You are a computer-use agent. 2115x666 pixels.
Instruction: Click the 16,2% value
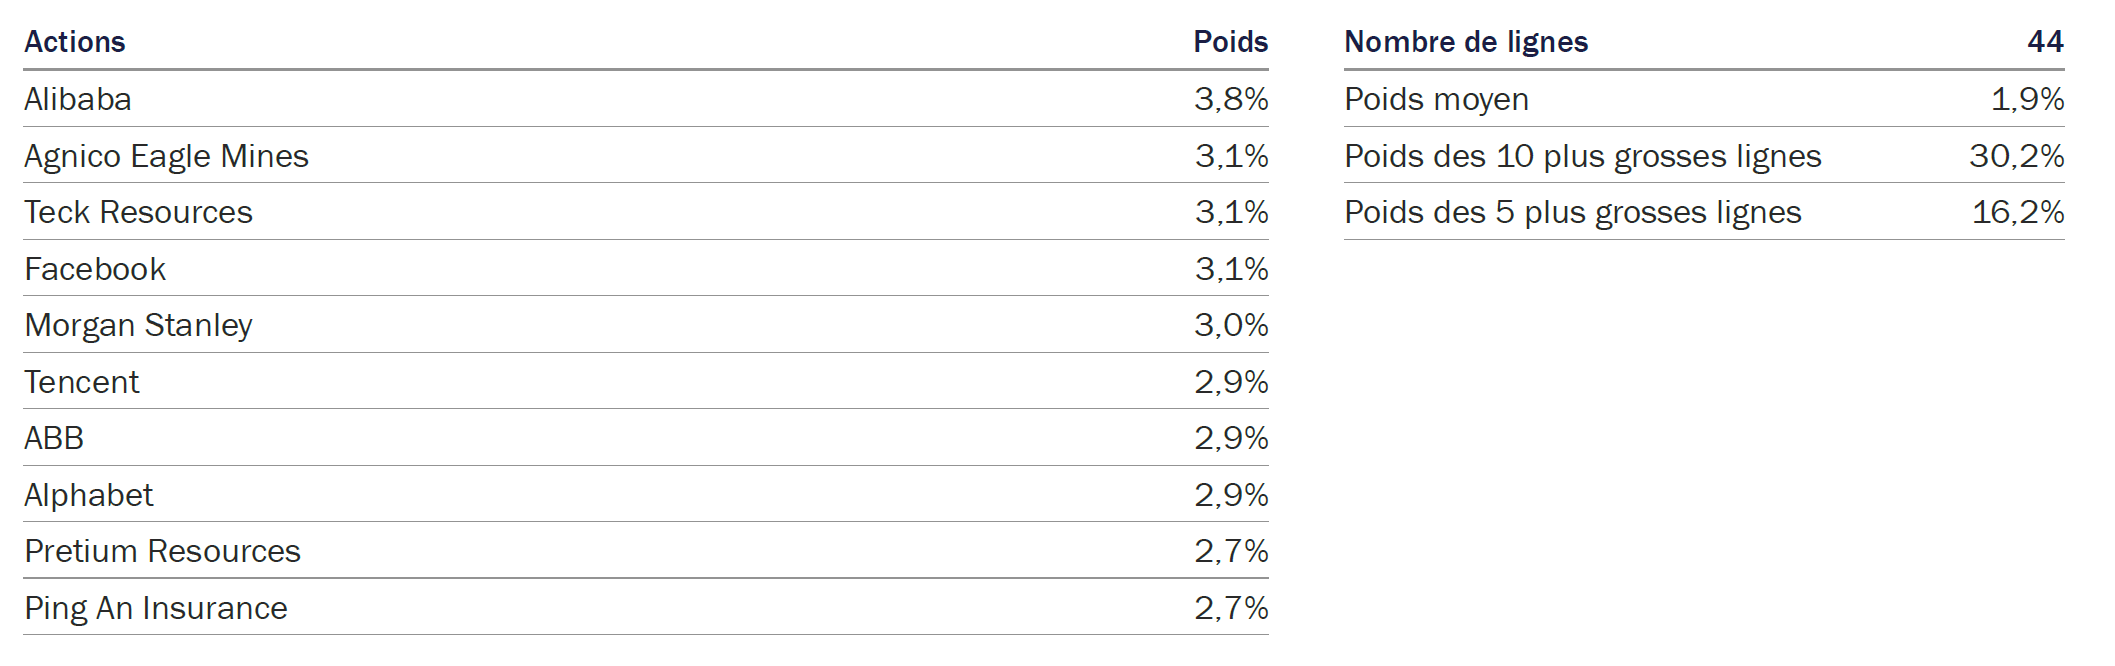pyautogui.click(x=2018, y=212)
